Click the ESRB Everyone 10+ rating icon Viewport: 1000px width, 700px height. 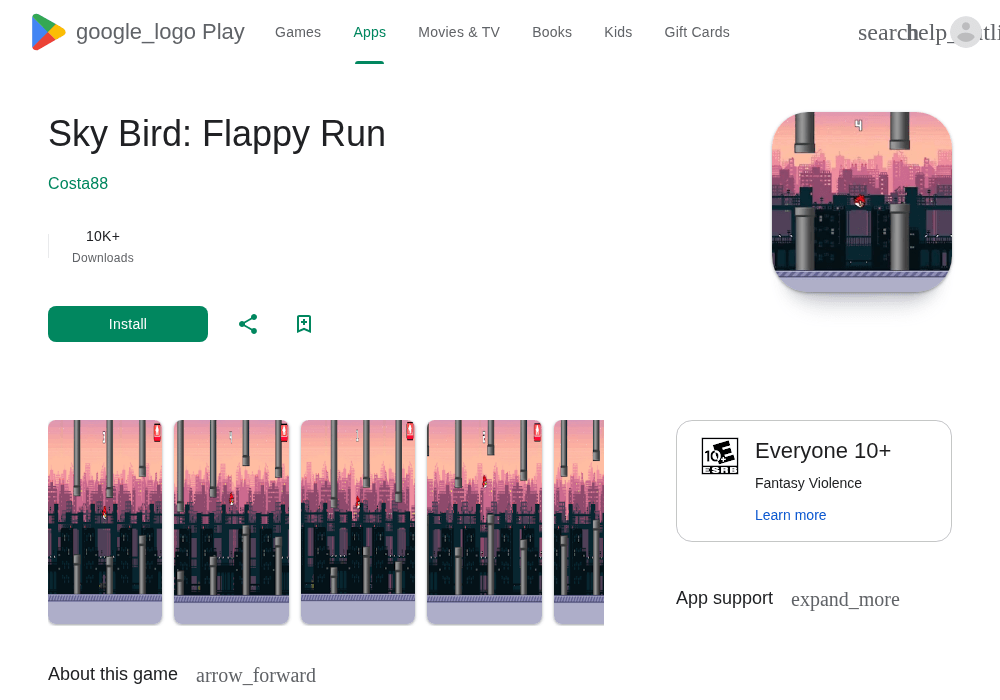coord(720,456)
